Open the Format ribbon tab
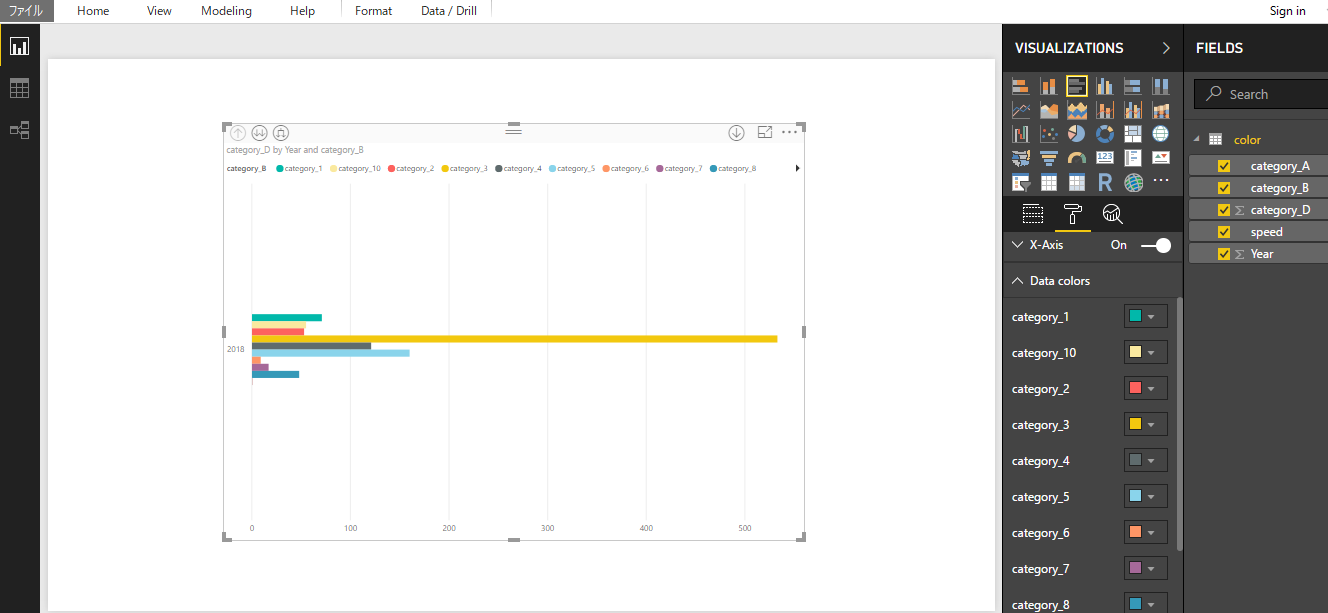 coord(373,11)
